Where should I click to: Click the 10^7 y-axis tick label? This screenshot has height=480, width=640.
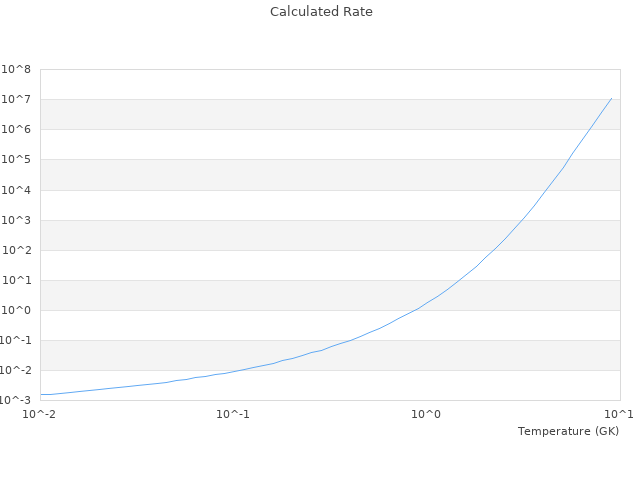pos(16,100)
